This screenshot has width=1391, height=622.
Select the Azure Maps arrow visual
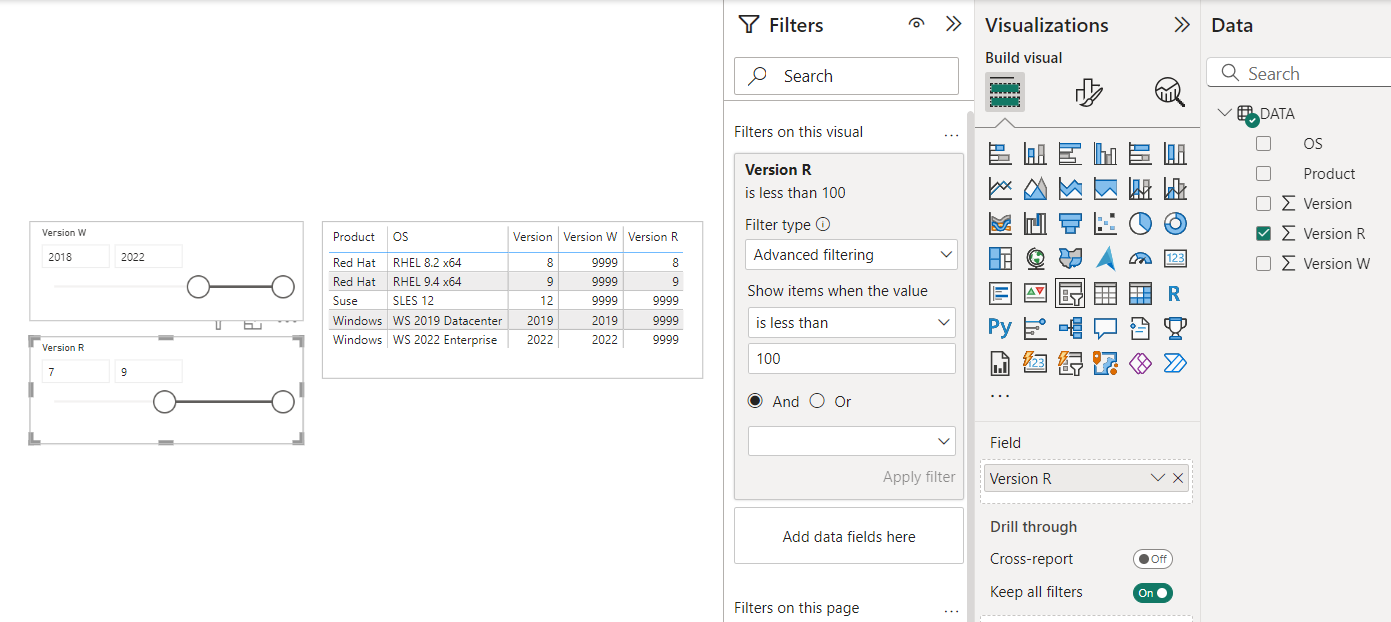tap(1105, 258)
